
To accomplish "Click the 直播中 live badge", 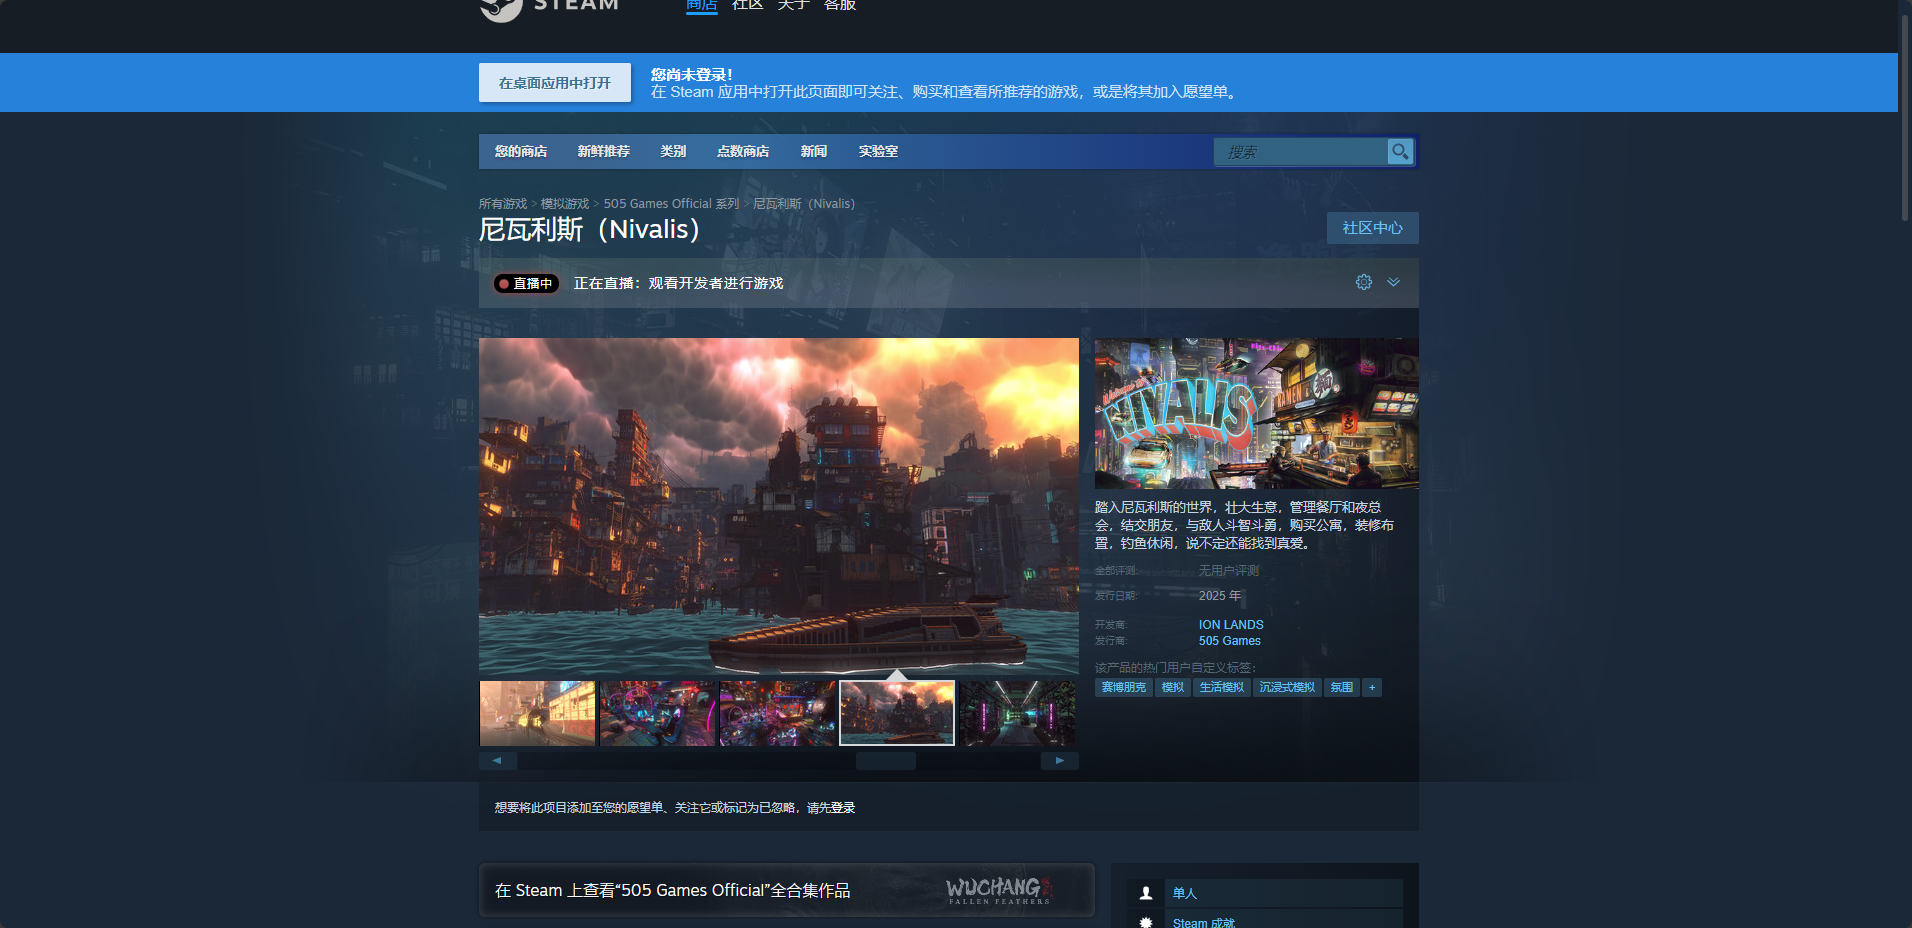I will tap(526, 284).
